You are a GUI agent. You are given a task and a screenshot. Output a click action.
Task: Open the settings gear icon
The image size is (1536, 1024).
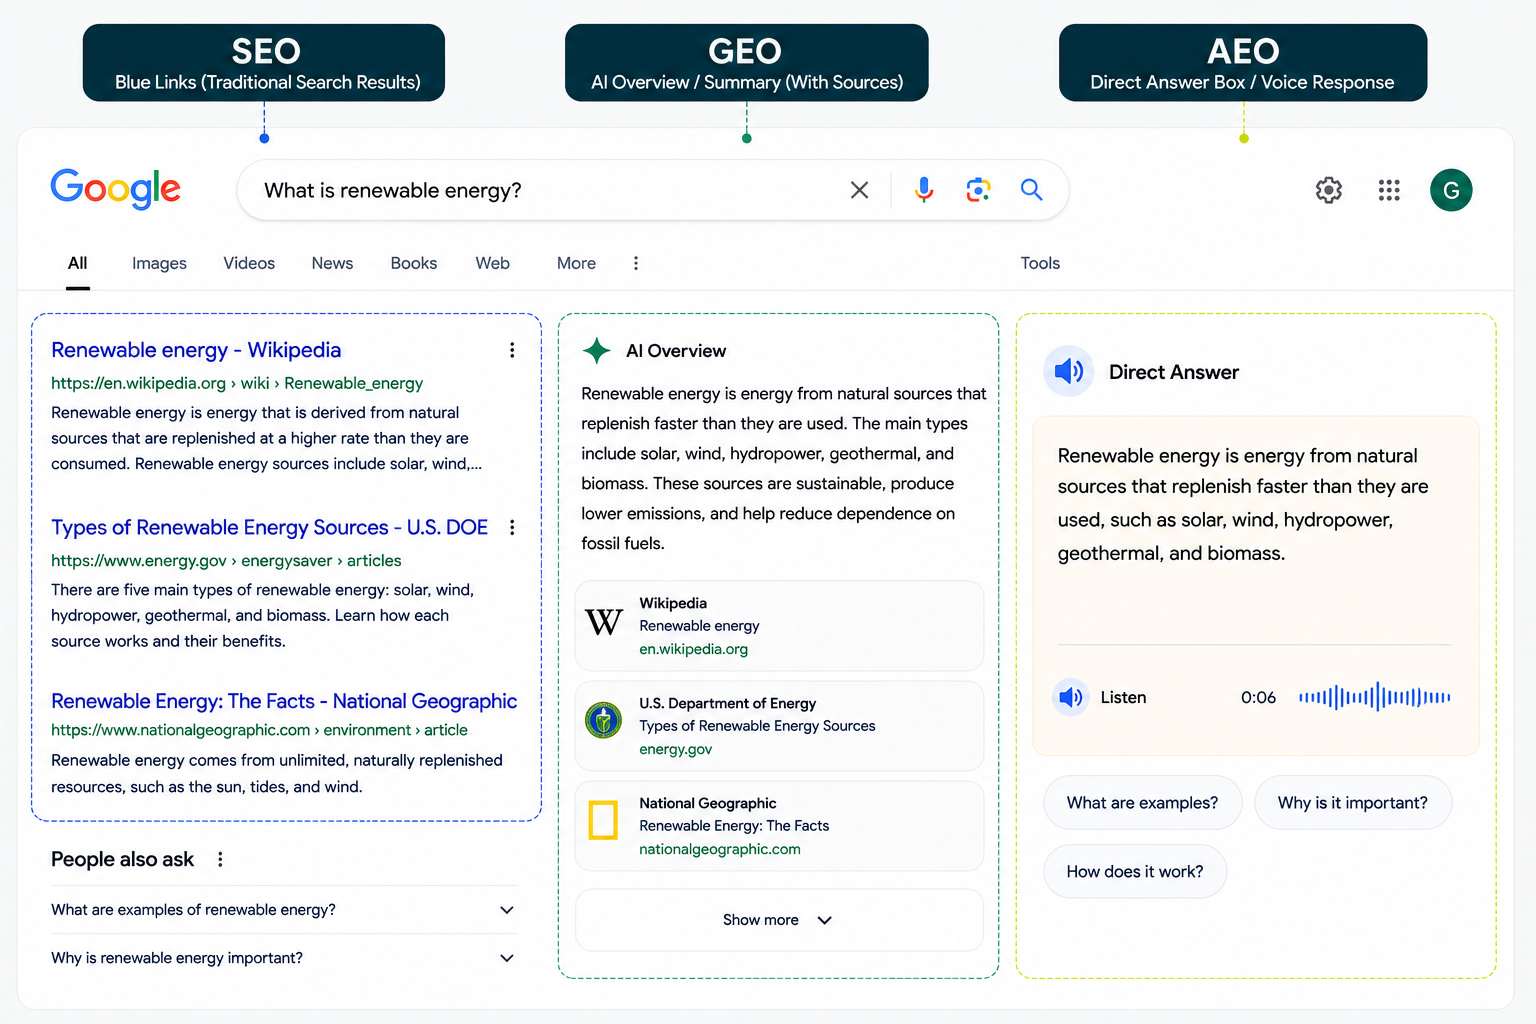[x=1328, y=190]
